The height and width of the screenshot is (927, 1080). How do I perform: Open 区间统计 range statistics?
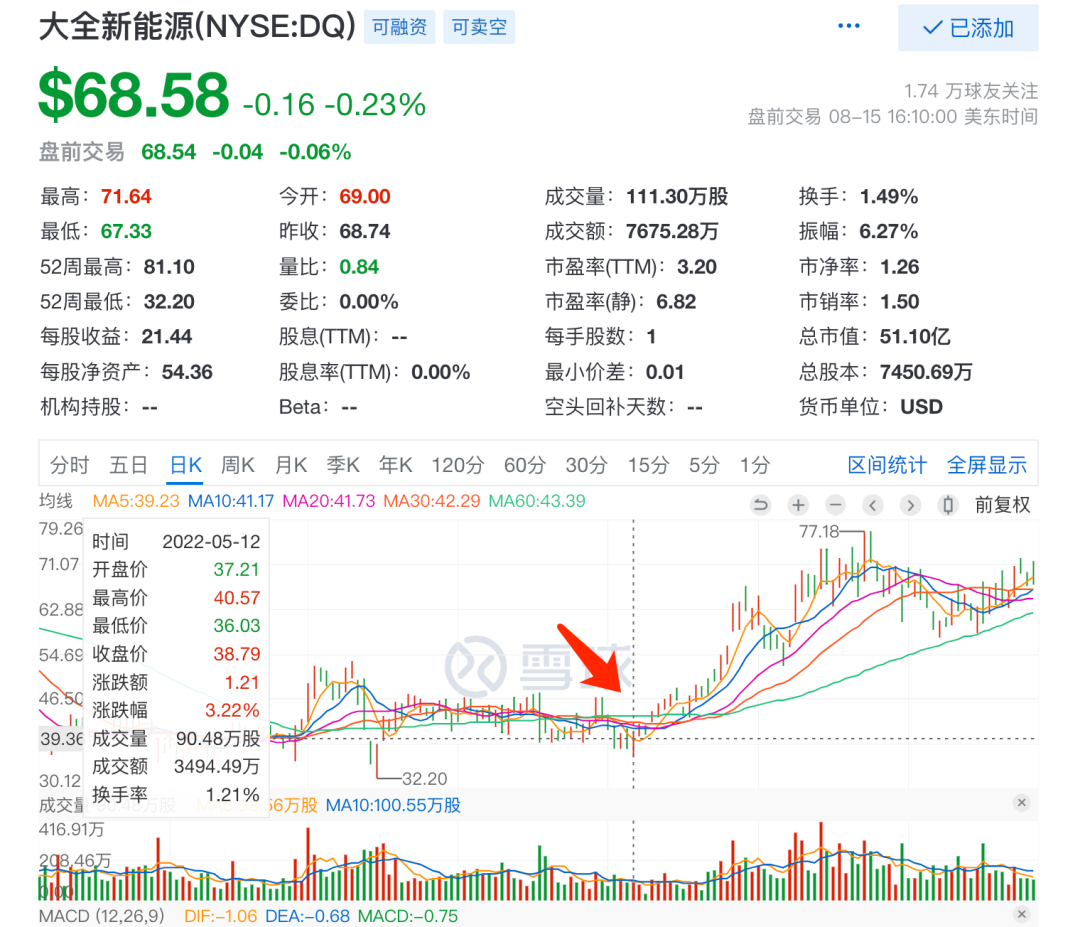coord(887,465)
